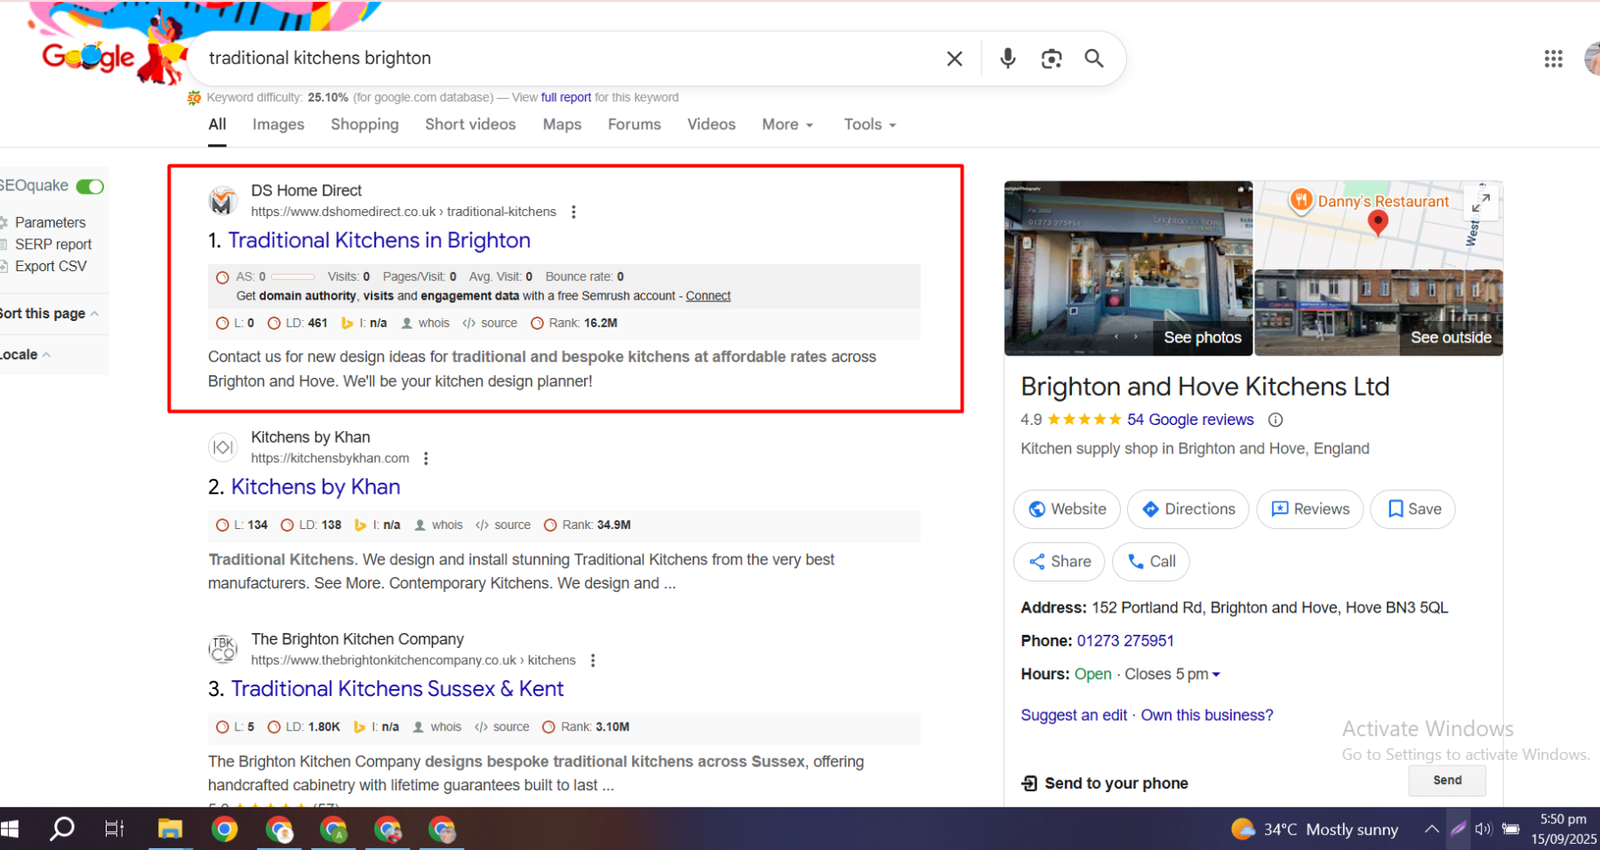Image resolution: width=1600 pixels, height=850 pixels.
Task: Open Google Lens image search icon
Action: tap(1051, 59)
